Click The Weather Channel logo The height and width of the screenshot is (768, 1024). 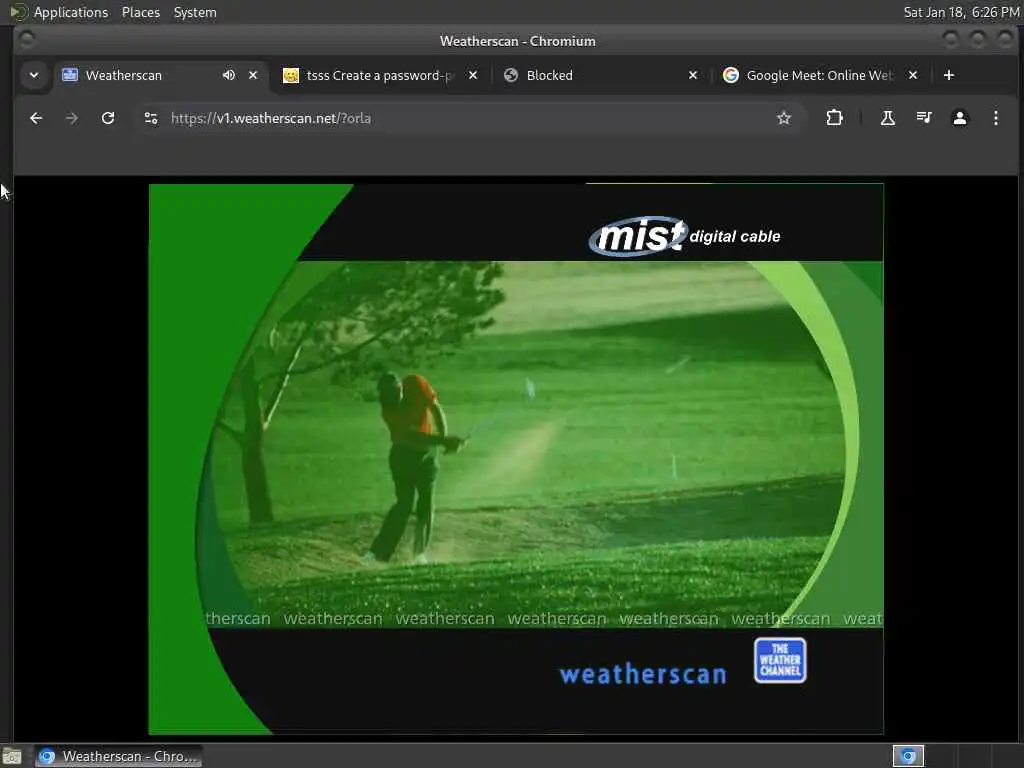[x=780, y=660]
